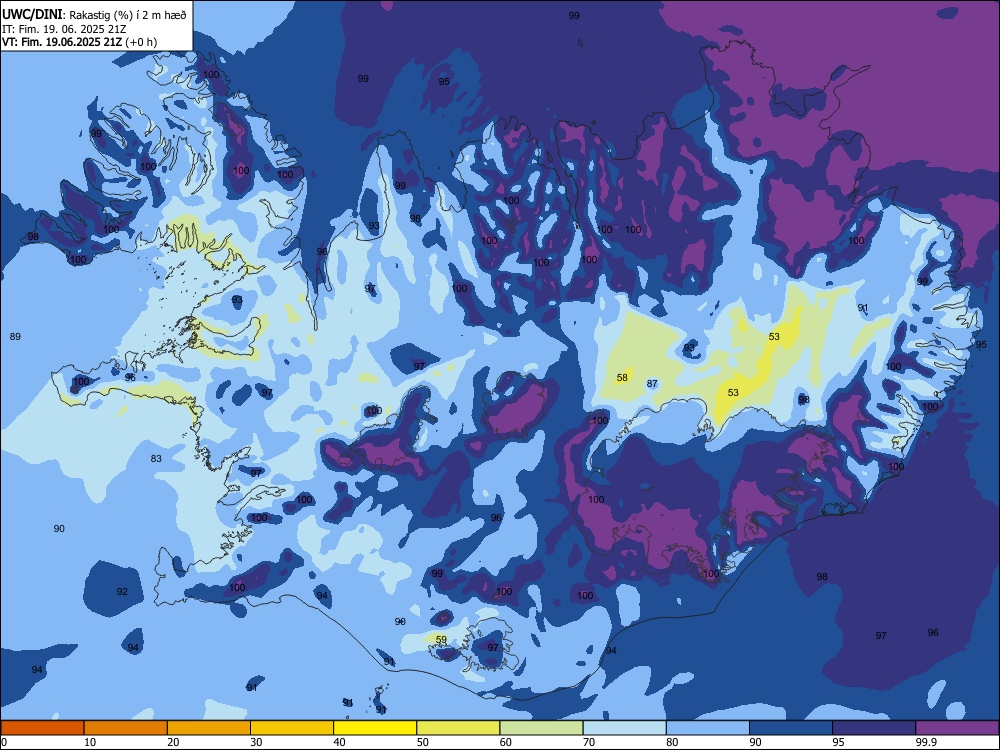Click the legend label '50'

[x=423, y=742]
